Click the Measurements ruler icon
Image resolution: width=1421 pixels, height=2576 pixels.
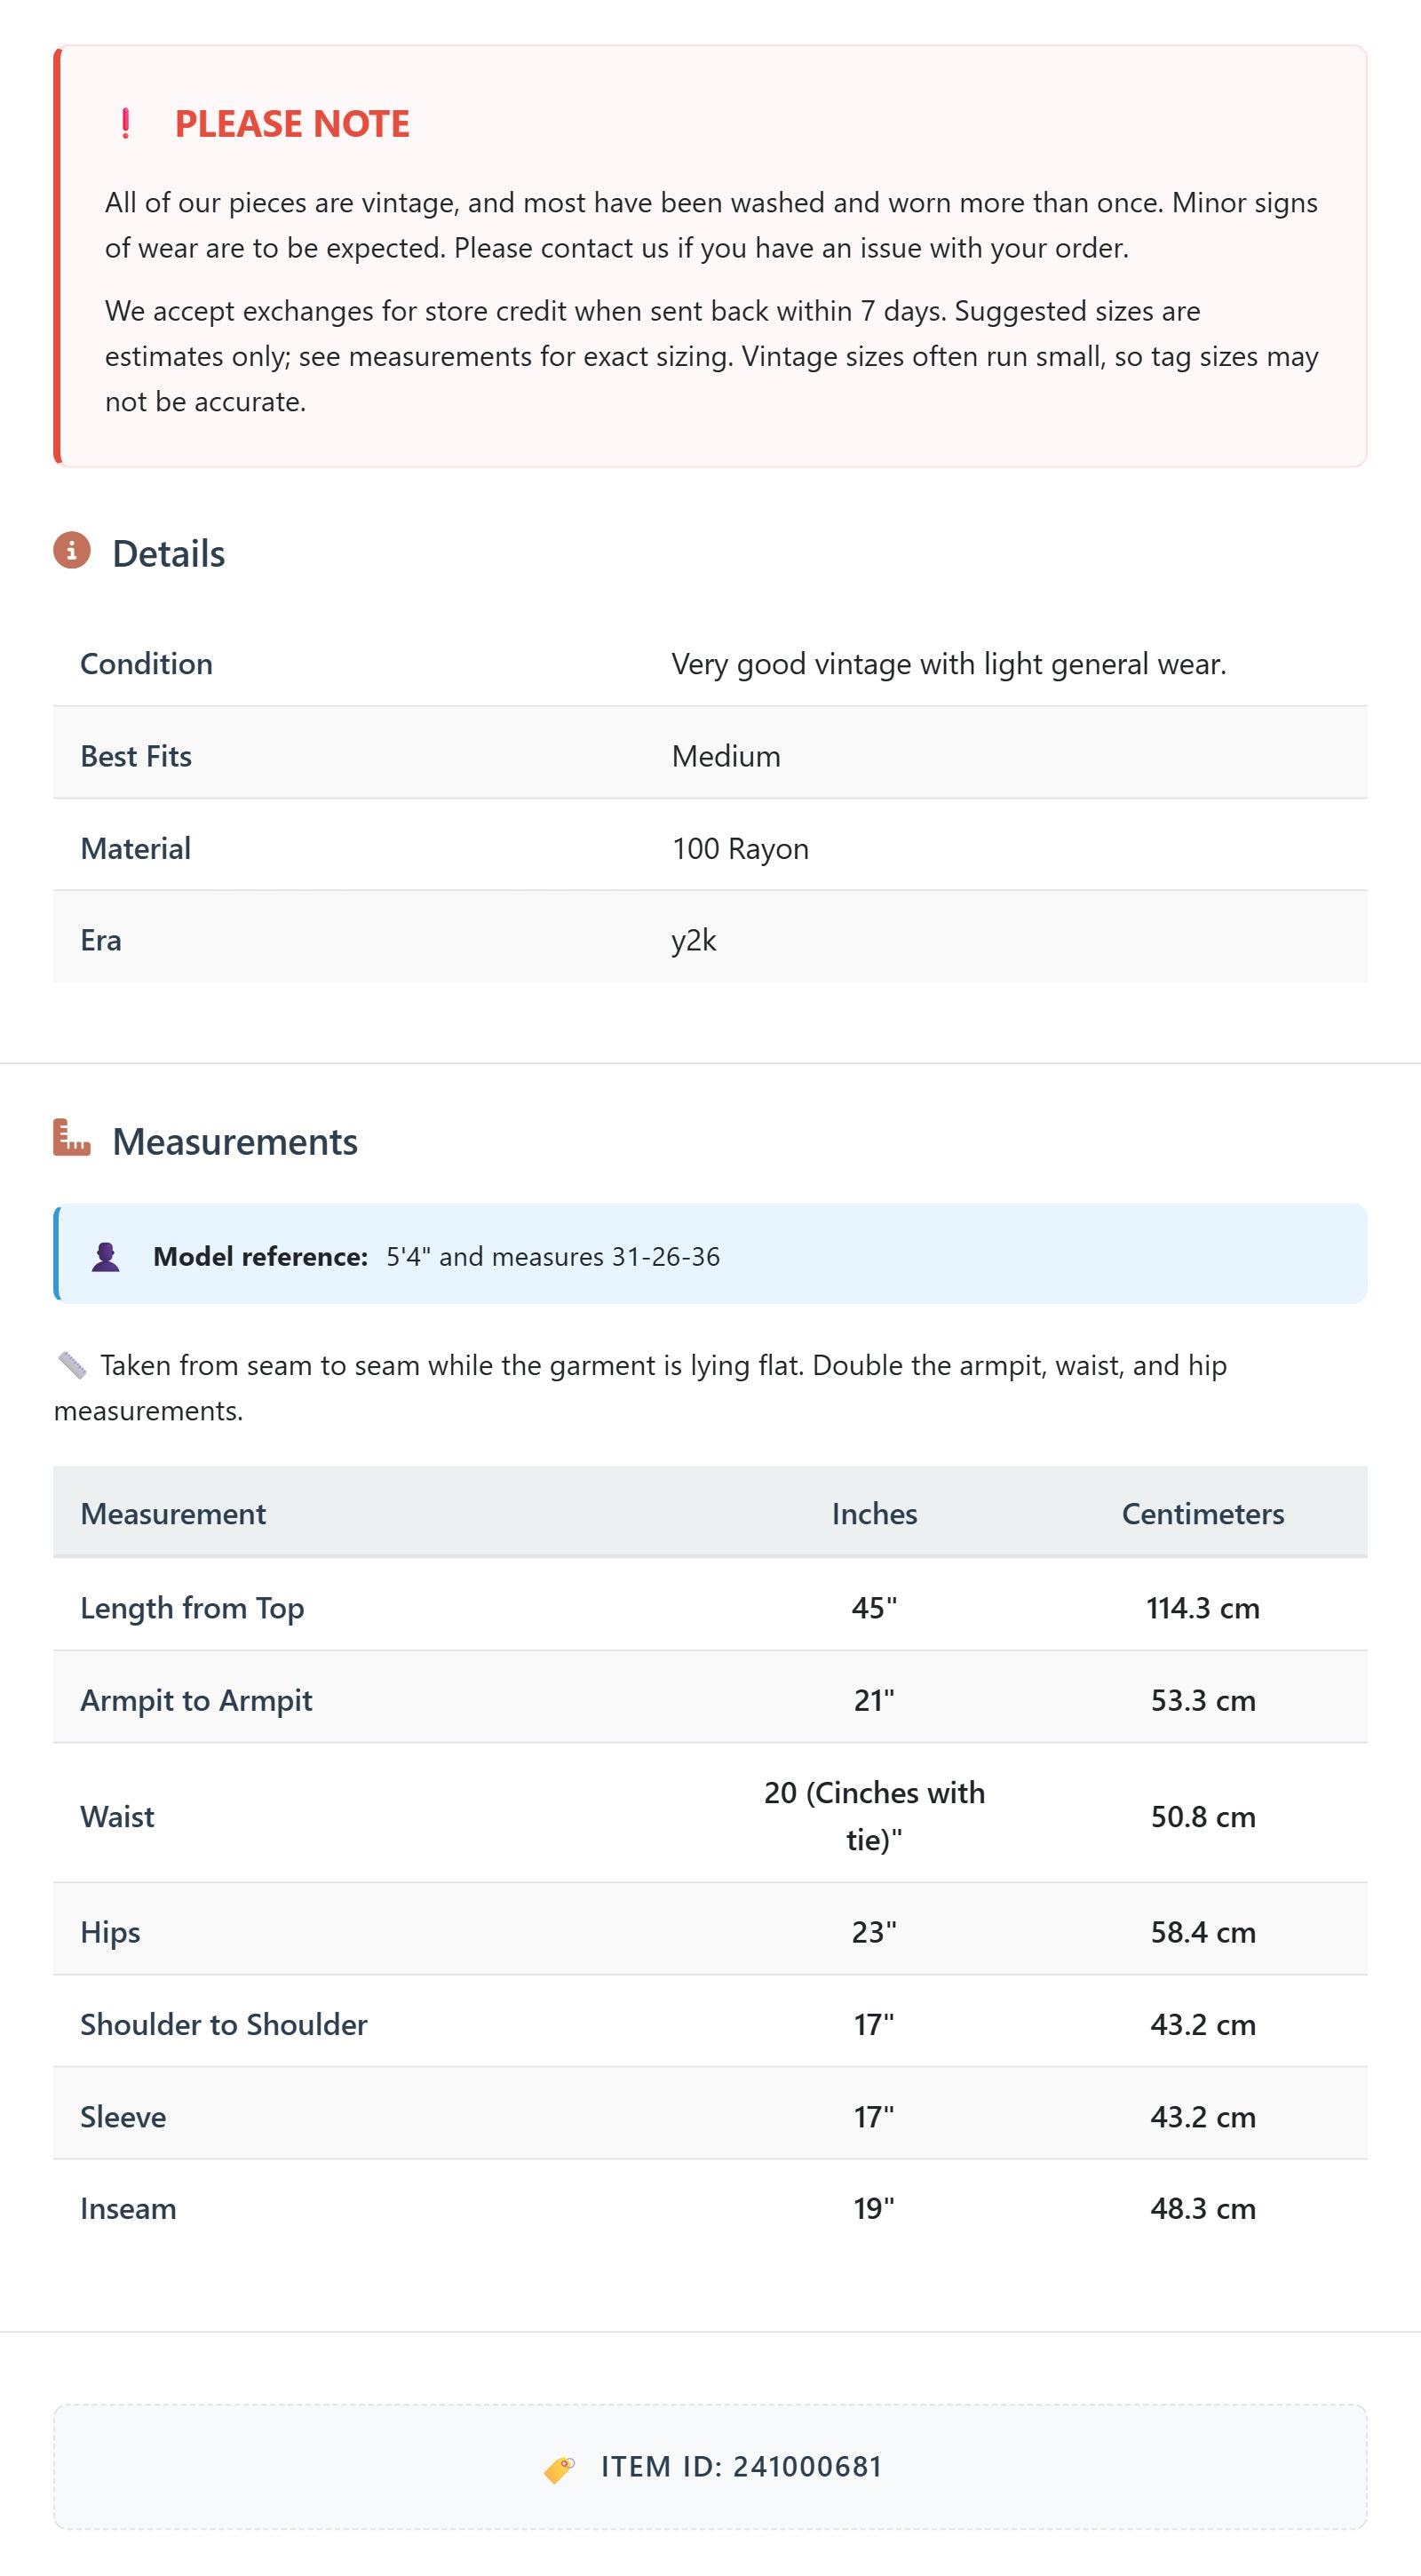pyautogui.click(x=72, y=1138)
